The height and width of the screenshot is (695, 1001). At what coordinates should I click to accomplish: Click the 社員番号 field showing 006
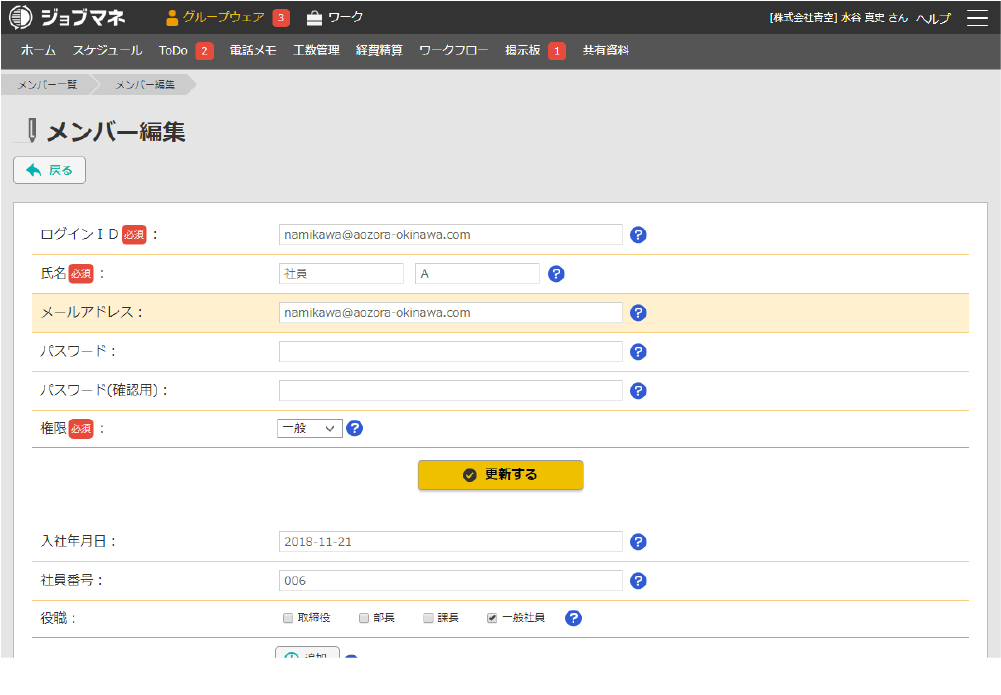451,581
